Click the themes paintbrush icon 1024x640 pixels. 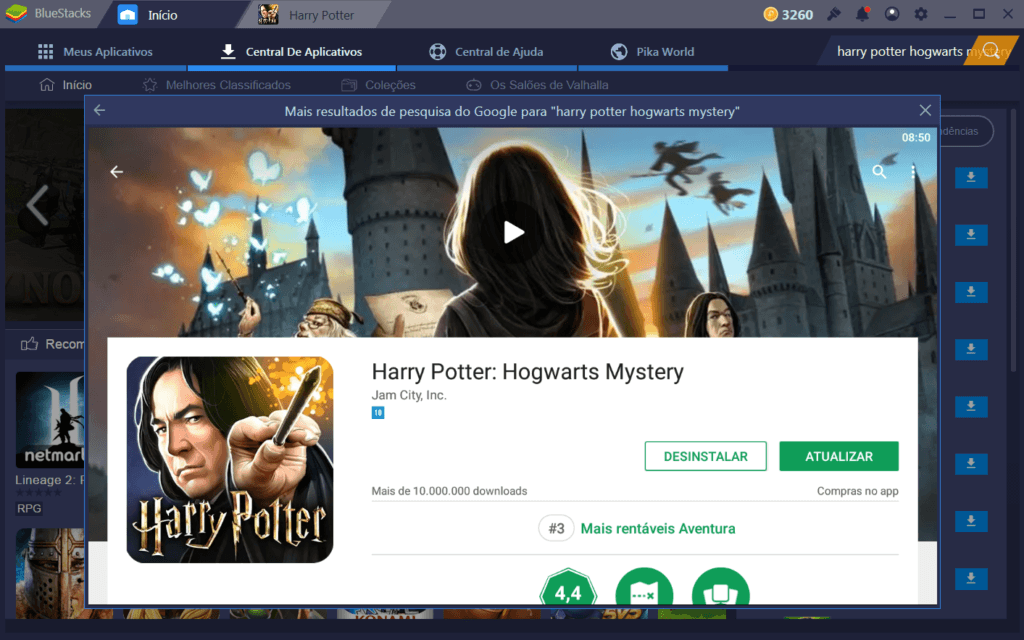pyautogui.click(x=832, y=14)
